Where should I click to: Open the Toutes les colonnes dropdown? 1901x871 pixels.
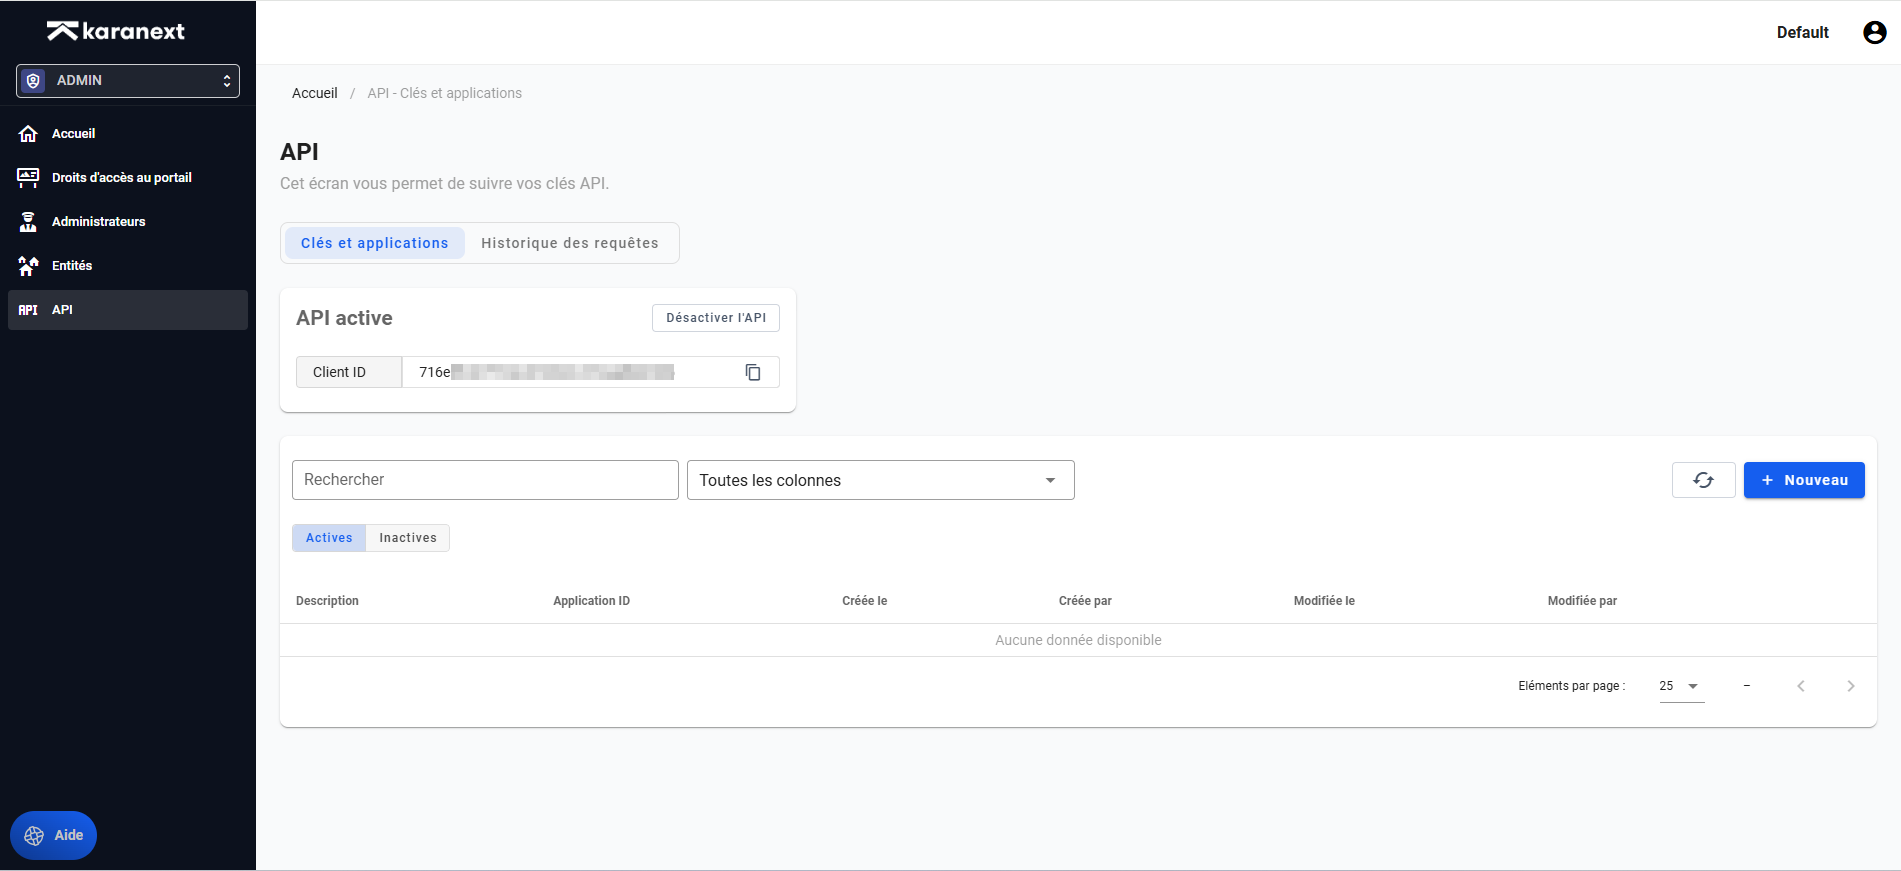coord(880,480)
